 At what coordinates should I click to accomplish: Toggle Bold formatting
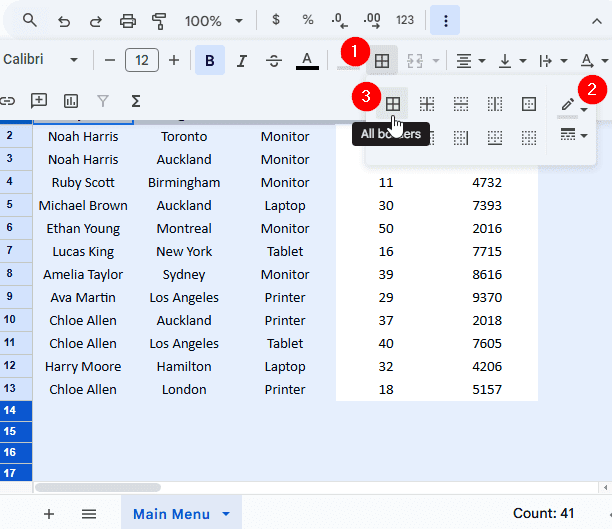[x=210, y=60]
